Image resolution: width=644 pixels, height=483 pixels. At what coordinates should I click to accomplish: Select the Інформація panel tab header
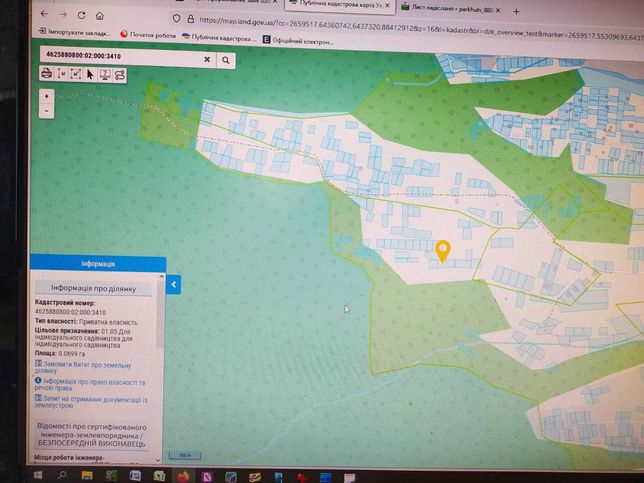pyautogui.click(x=98, y=264)
